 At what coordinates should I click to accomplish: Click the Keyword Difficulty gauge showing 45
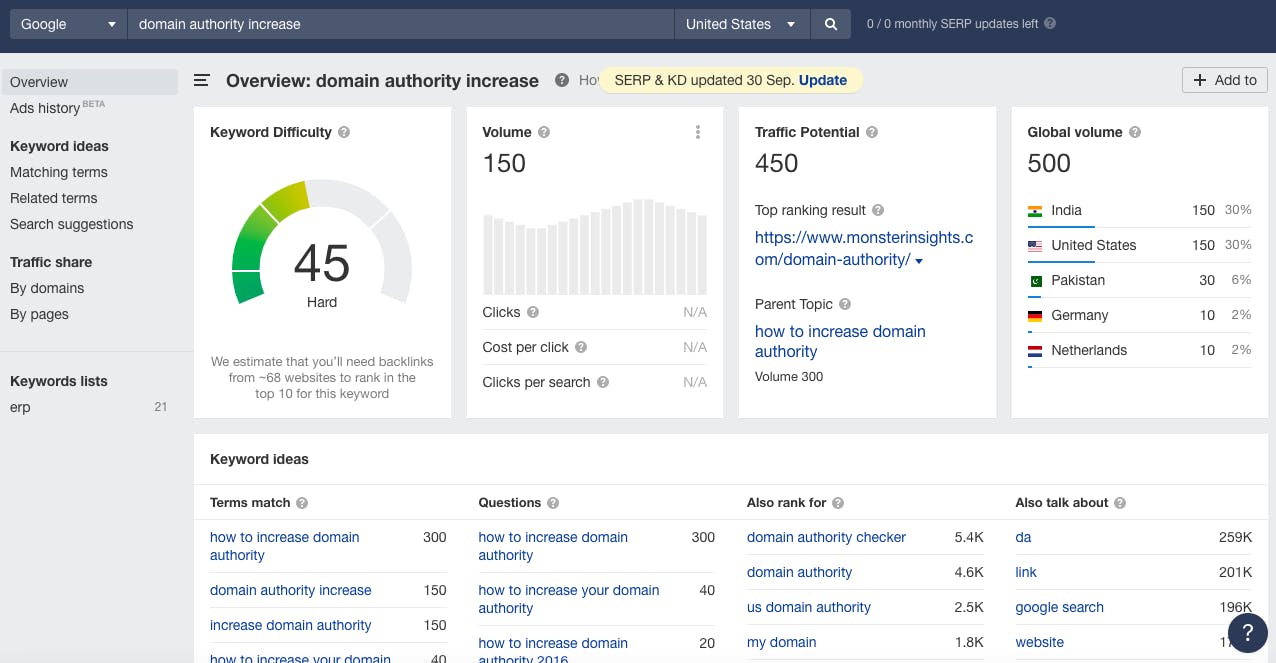(322, 242)
